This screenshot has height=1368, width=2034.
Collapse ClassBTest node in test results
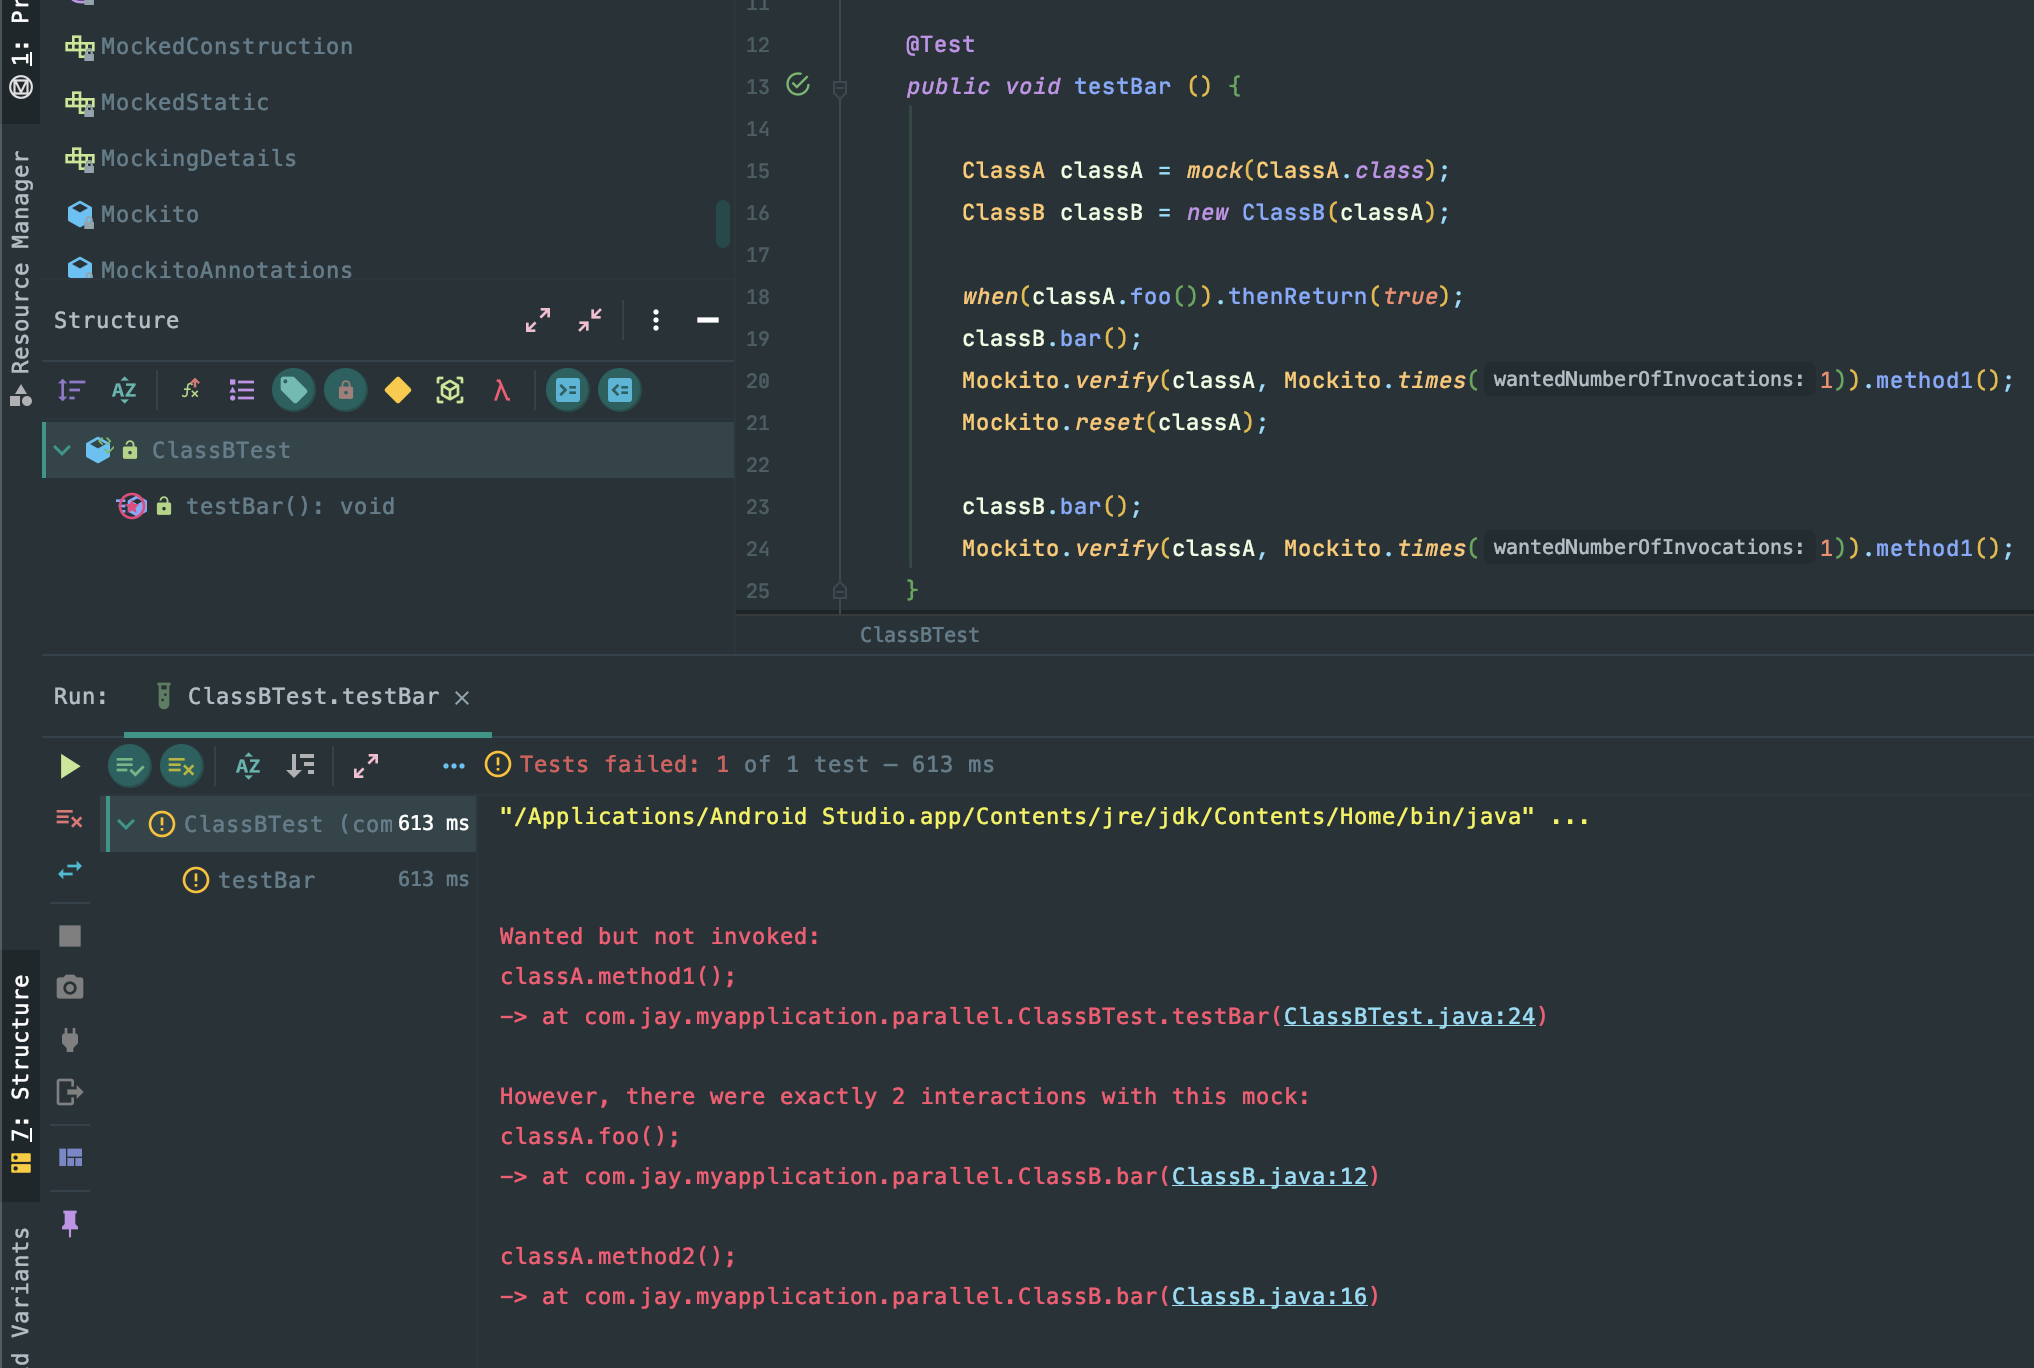point(126,824)
